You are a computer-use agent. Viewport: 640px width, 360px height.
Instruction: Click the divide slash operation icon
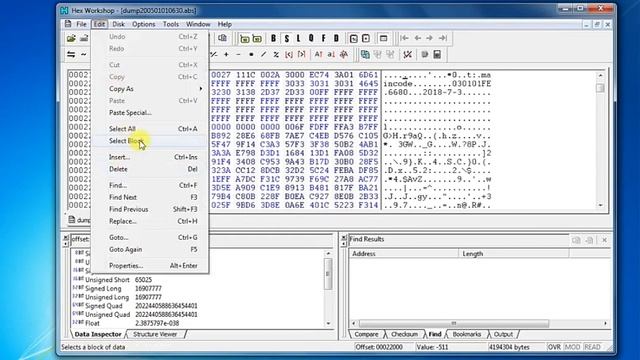[x=264, y=54]
